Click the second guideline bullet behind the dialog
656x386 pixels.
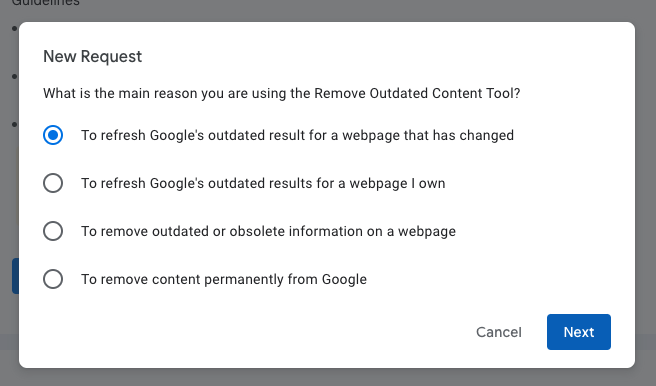pos(15,77)
